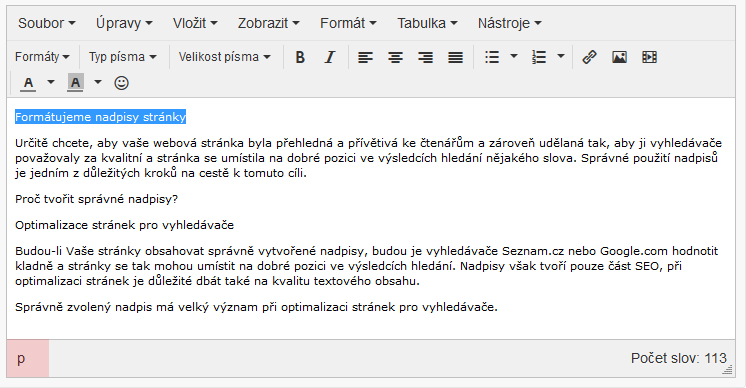
Task: Open the emoticons picker
Action: point(121,83)
